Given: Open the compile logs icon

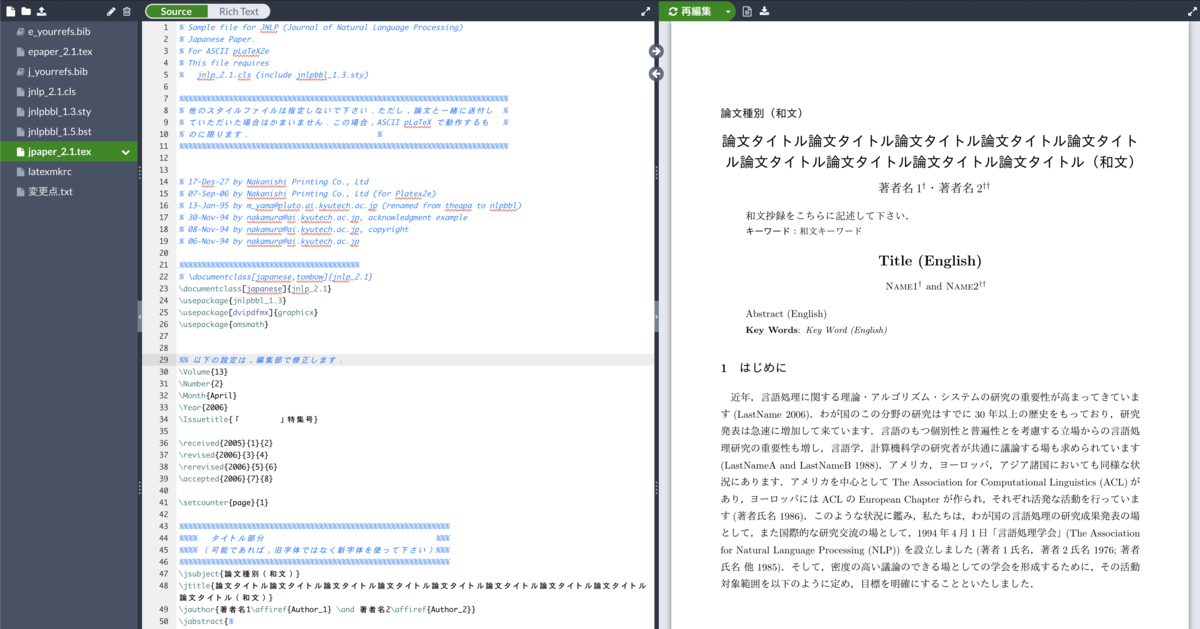Looking at the screenshot, I should click(x=748, y=11).
